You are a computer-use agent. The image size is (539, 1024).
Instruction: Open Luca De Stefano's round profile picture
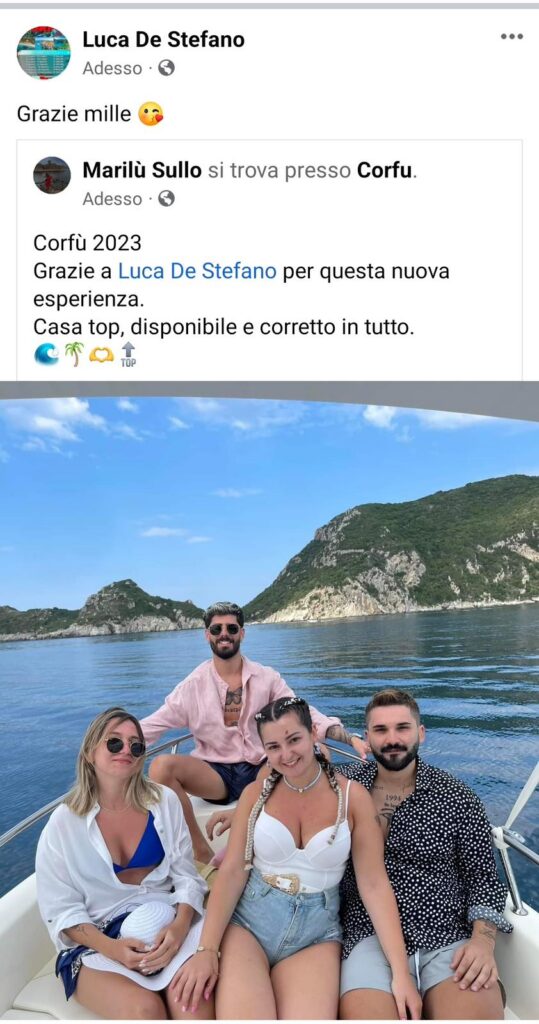(43, 53)
